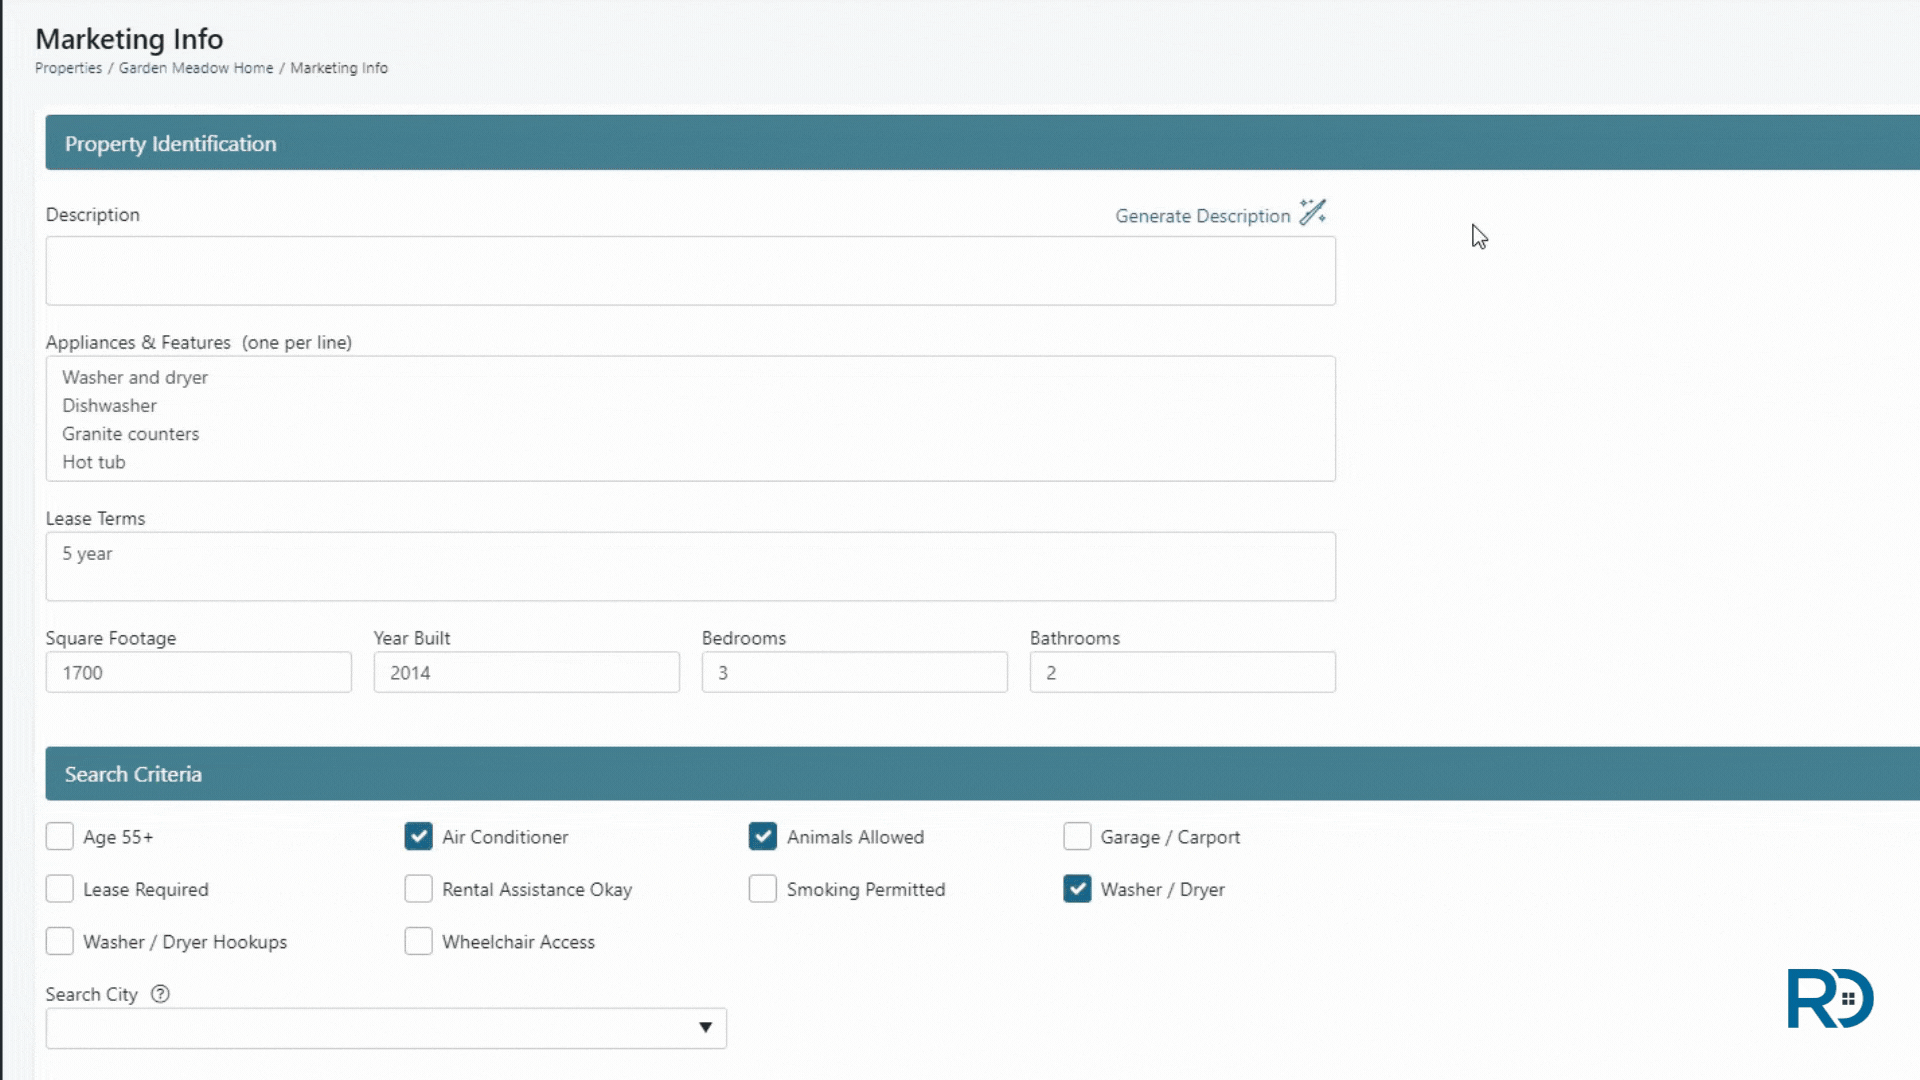Uncheck the Air Conditioner checkbox
The image size is (1920, 1080).
pos(418,836)
